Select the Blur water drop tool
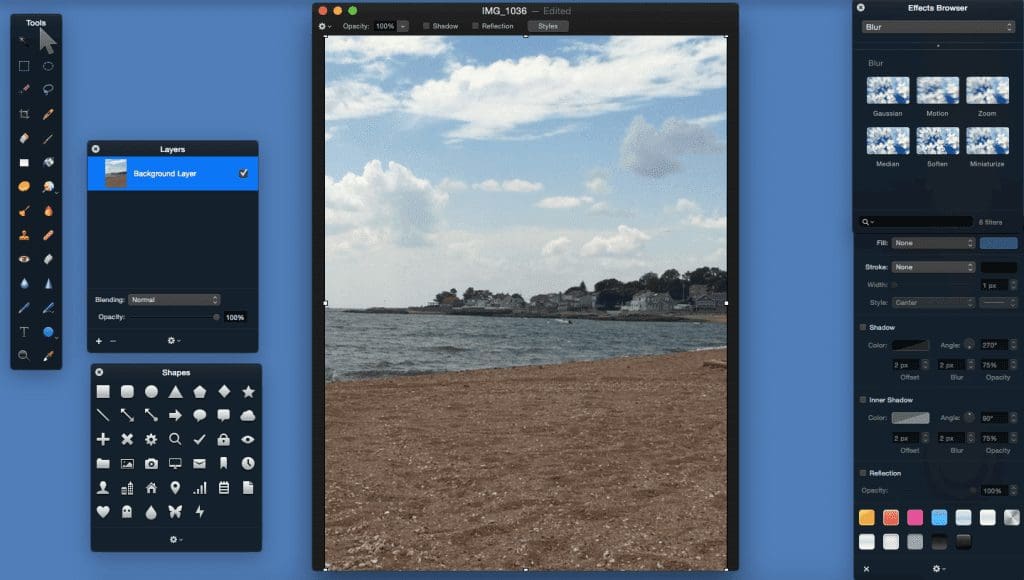This screenshot has width=1024, height=580. (24, 283)
